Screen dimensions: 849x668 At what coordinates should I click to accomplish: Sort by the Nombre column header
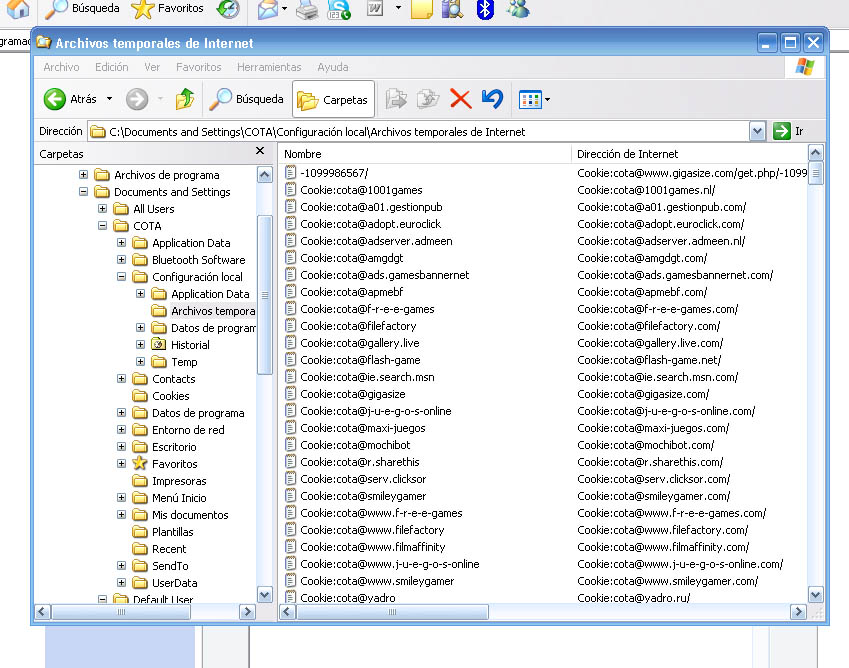[x=425, y=154]
